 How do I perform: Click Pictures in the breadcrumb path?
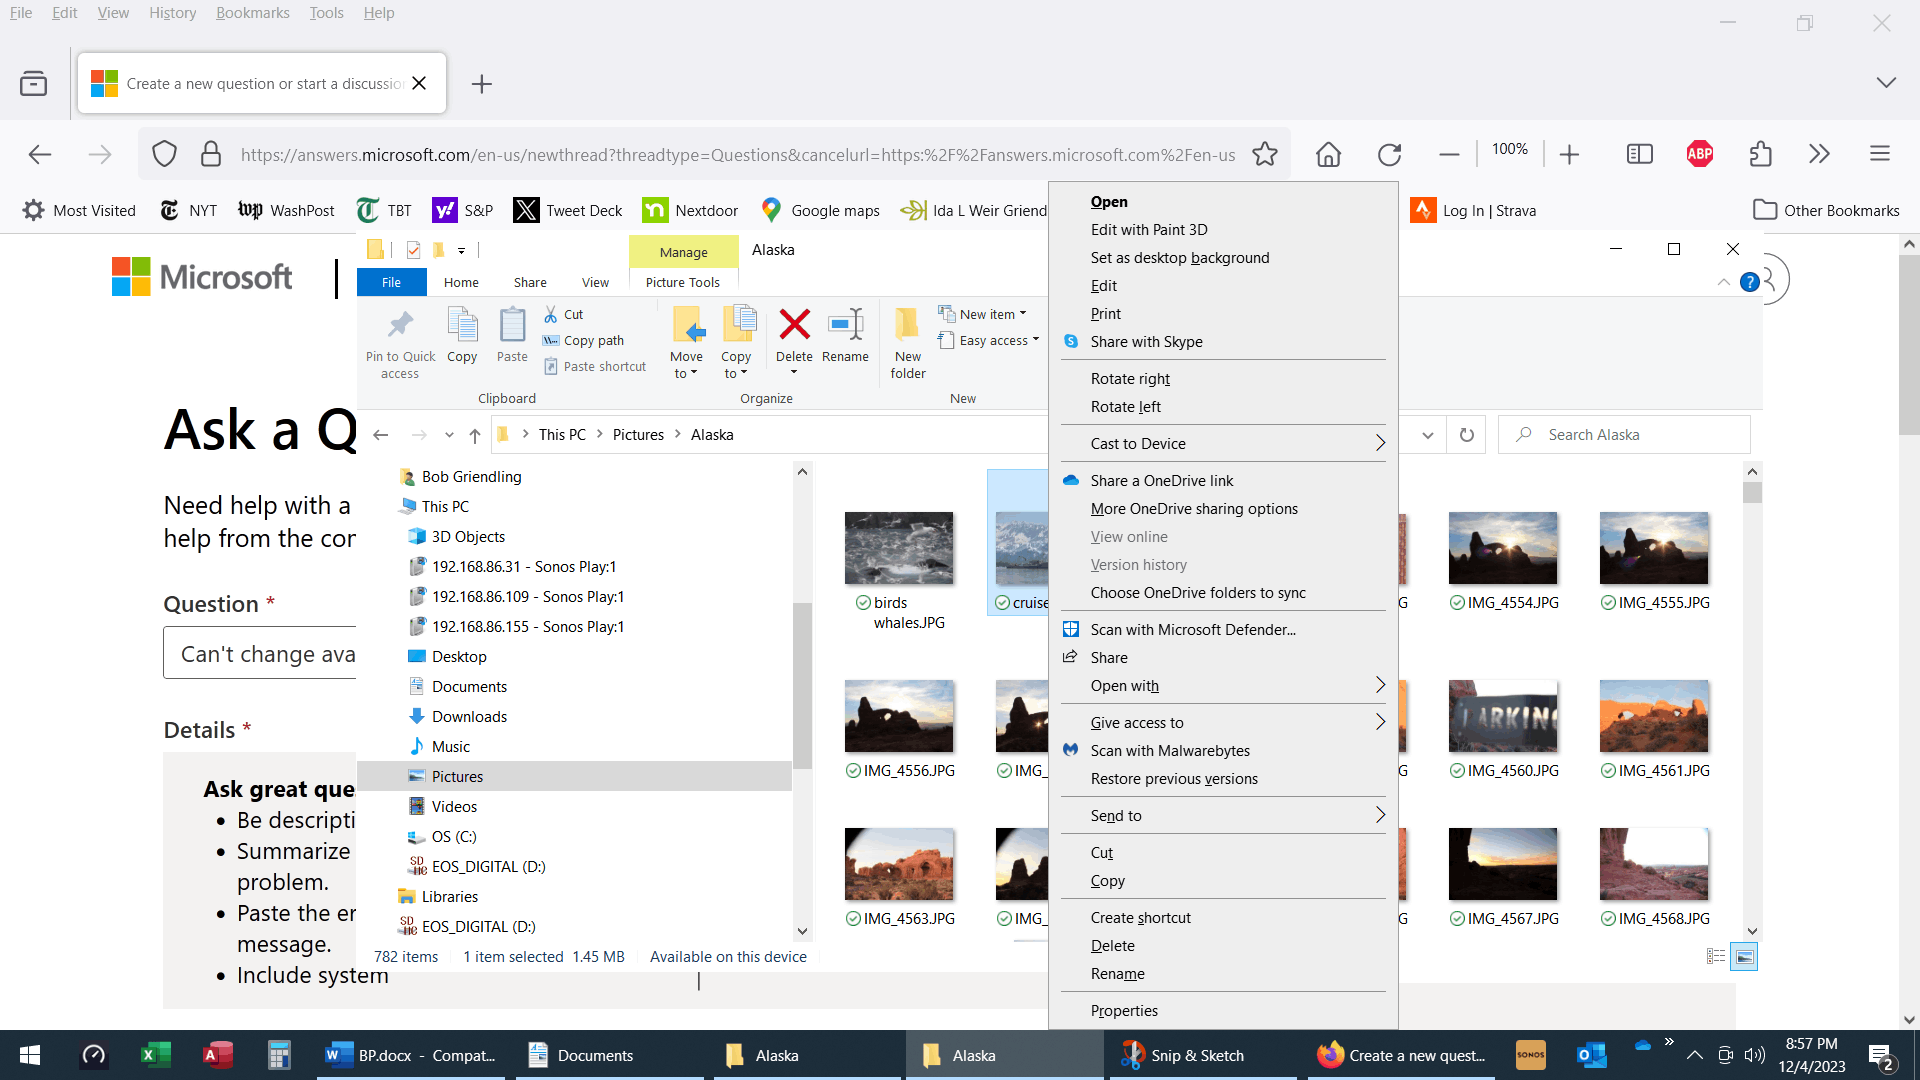pos(638,435)
